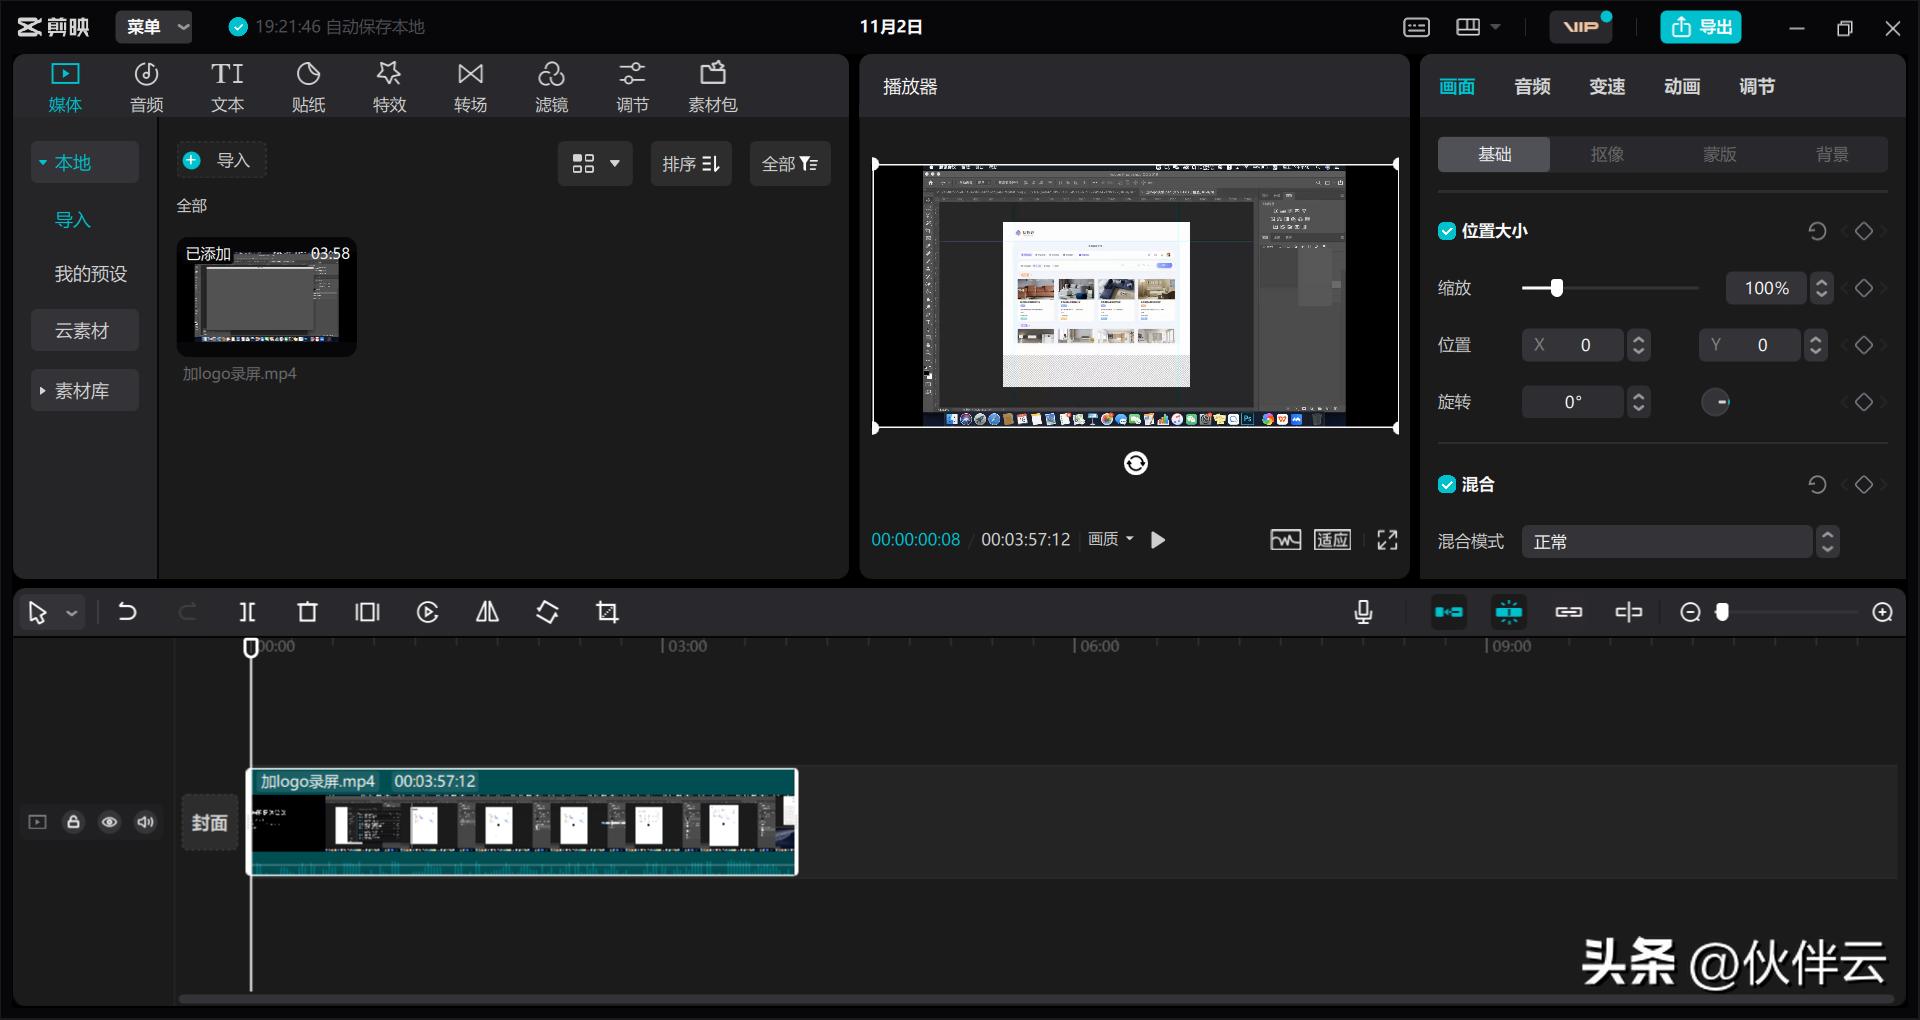Expand the 素材库 tree item
This screenshot has width=1920, height=1020.
[x=43, y=391]
